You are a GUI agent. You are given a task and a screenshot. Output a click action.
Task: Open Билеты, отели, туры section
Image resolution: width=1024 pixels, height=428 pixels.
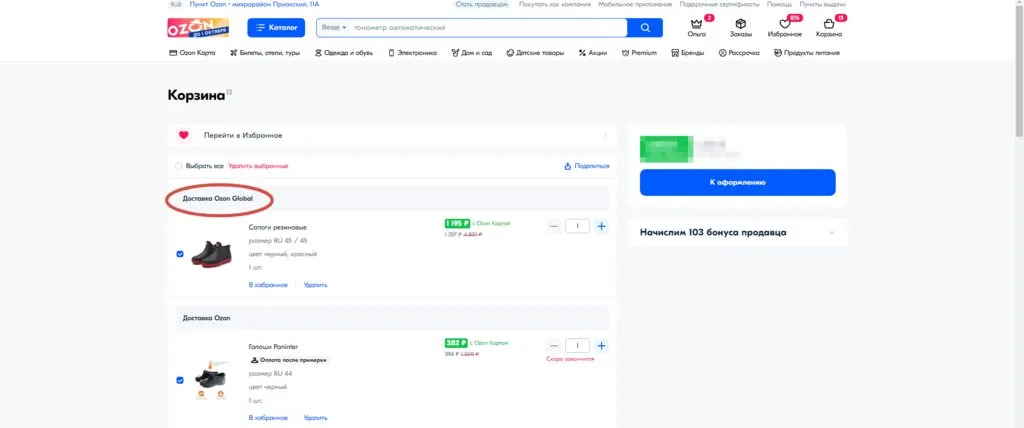(264, 53)
